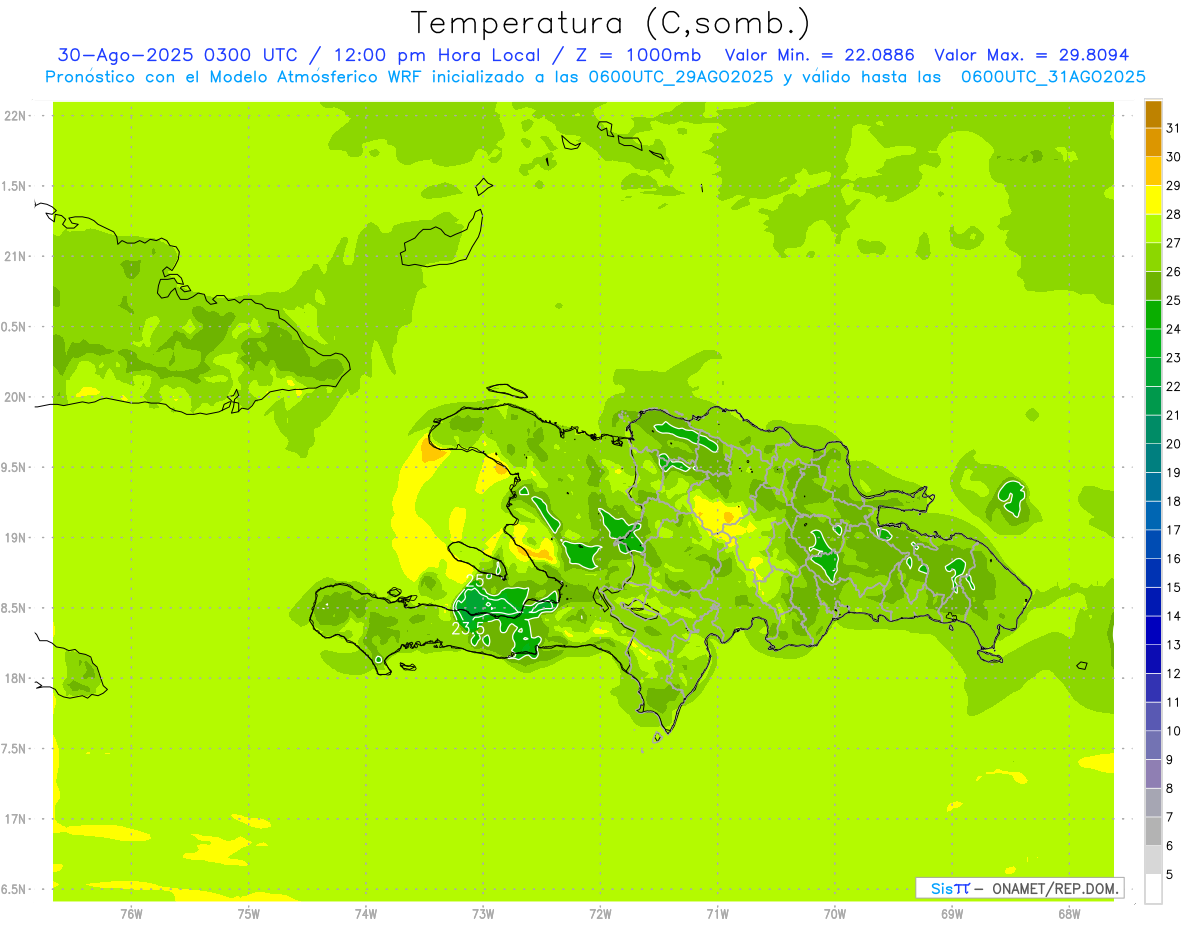1200x927 pixels.
Task: Click the '25' contour label over Haiti
Action: click(x=479, y=579)
